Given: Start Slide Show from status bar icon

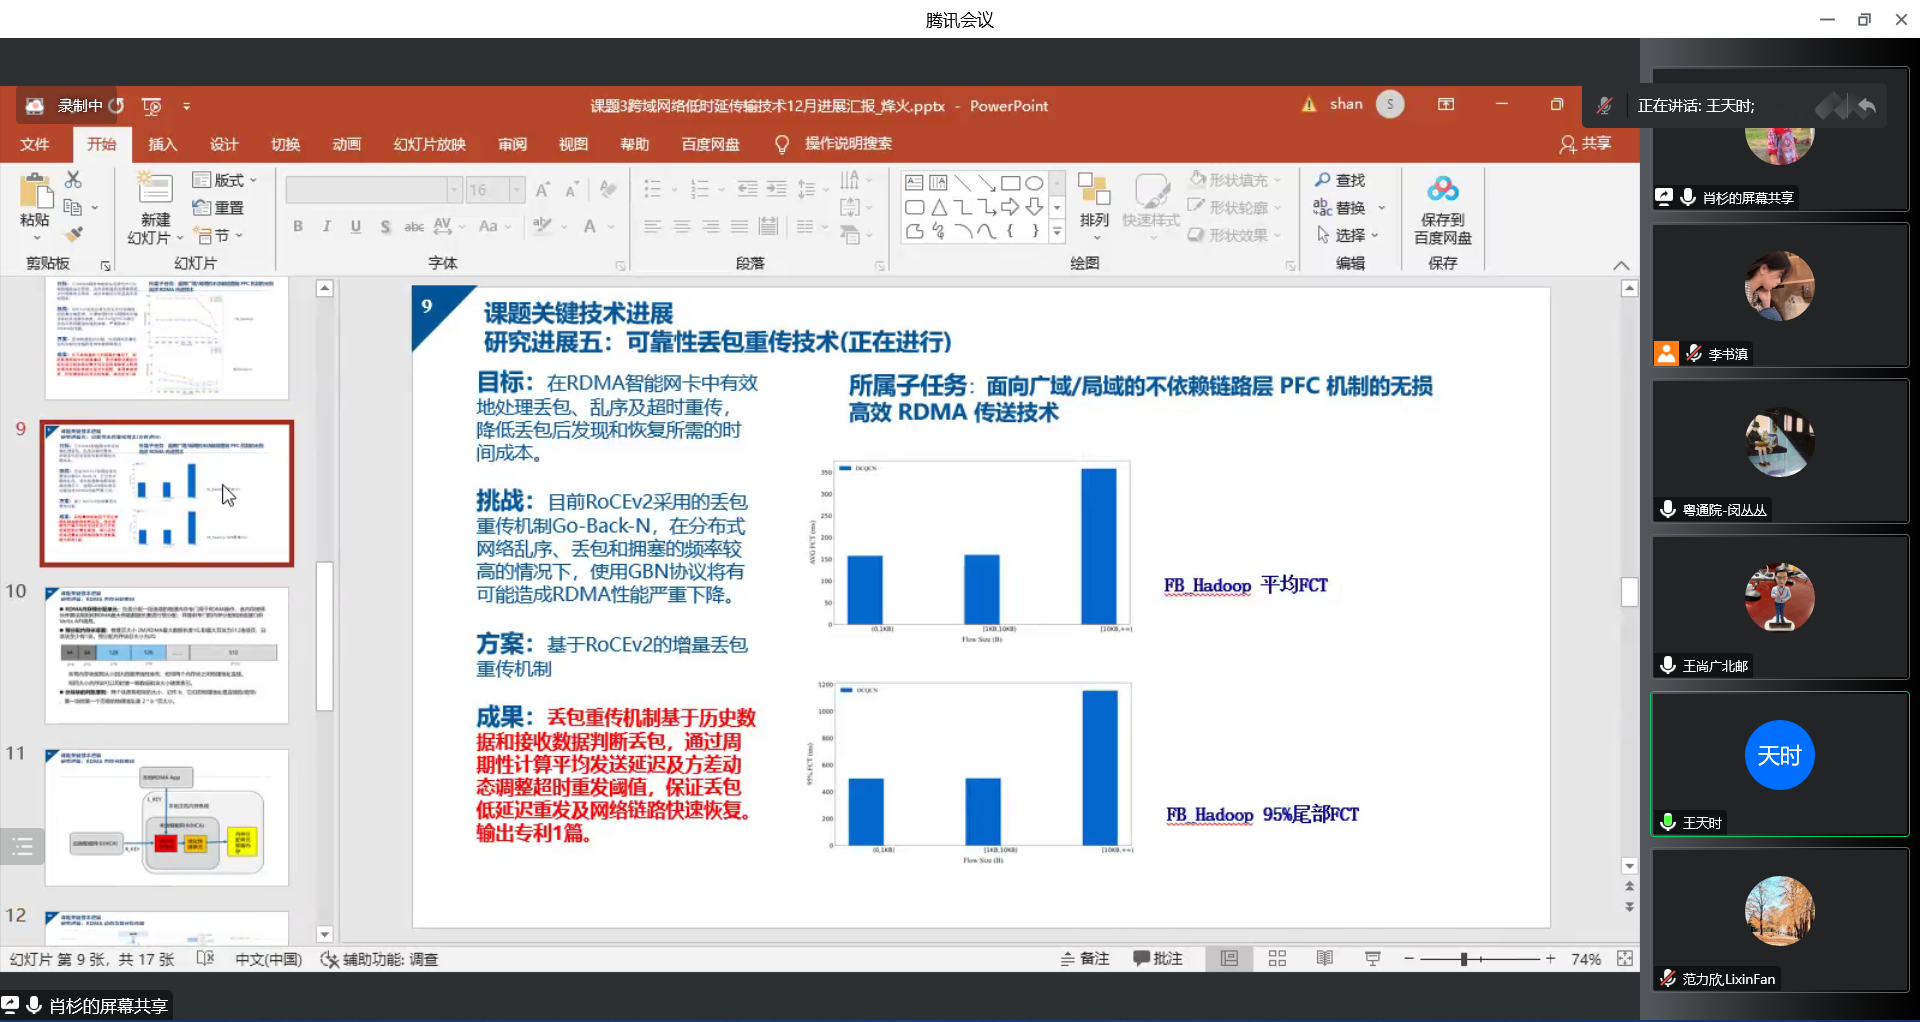Looking at the screenshot, I should [x=1373, y=959].
